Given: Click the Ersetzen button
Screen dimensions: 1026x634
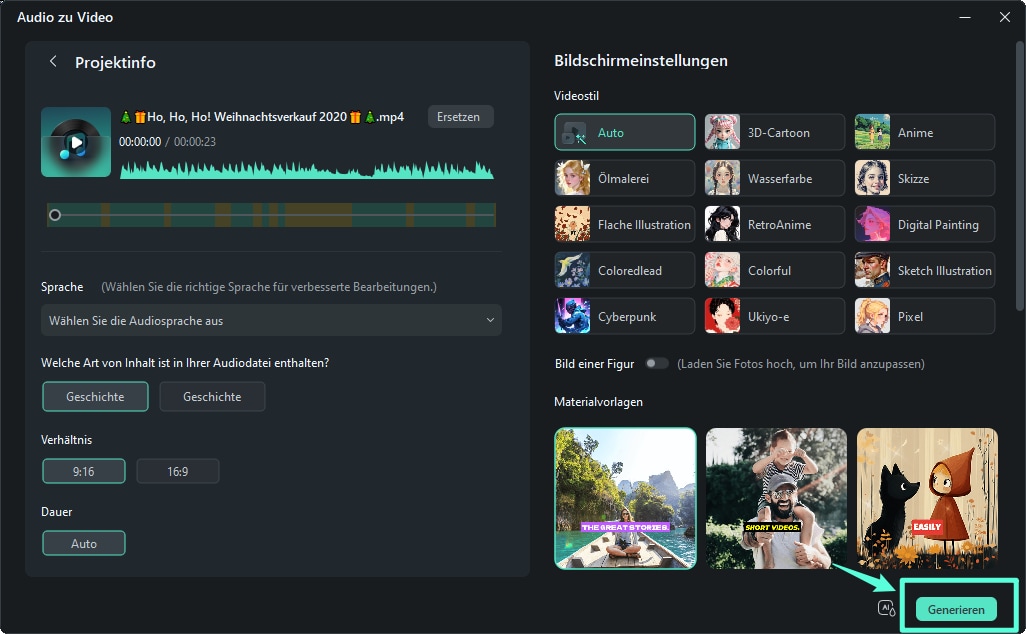Looking at the screenshot, I should coord(460,117).
